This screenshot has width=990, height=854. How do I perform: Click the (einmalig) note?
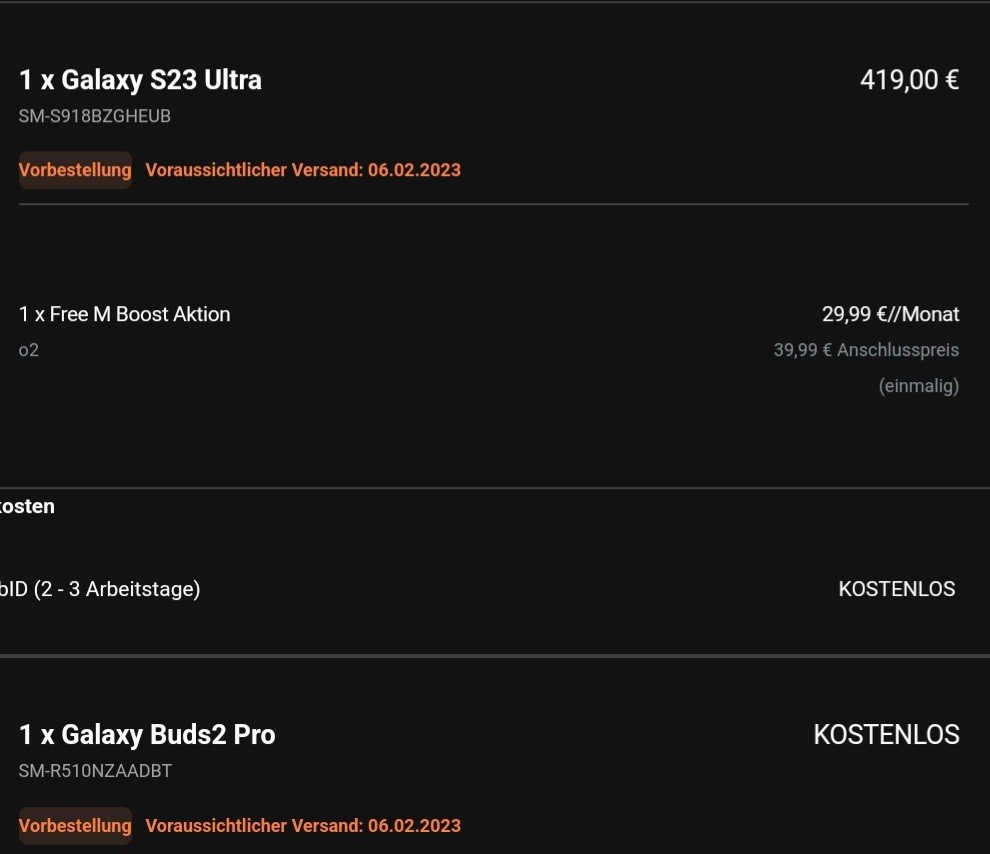(x=918, y=386)
